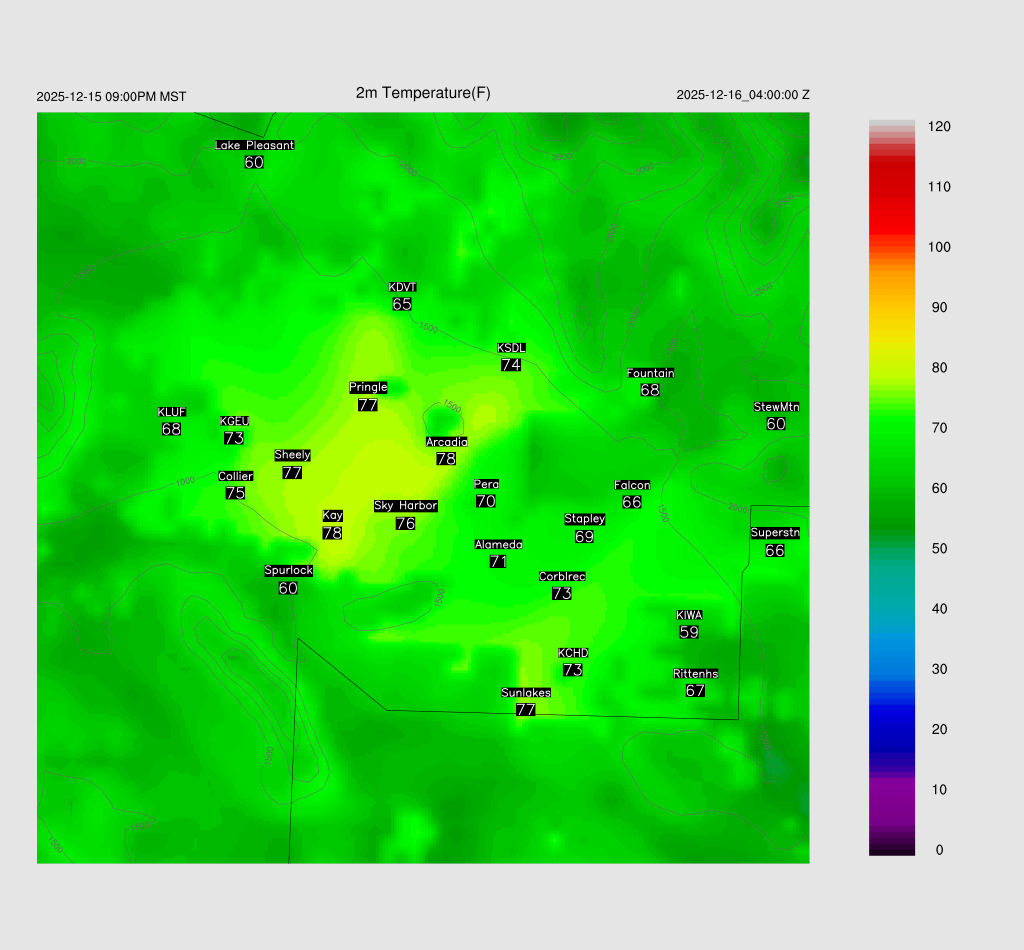Select the Arcadia temperature label

point(446,458)
